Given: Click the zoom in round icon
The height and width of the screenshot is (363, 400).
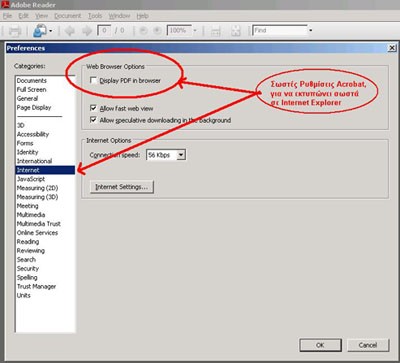Looking at the screenshot, I should pyautogui.click(x=157, y=31).
